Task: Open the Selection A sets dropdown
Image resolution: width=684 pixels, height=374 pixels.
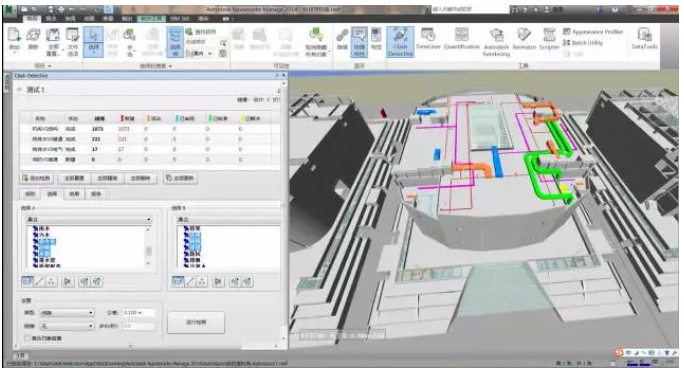Action: [x=89, y=219]
